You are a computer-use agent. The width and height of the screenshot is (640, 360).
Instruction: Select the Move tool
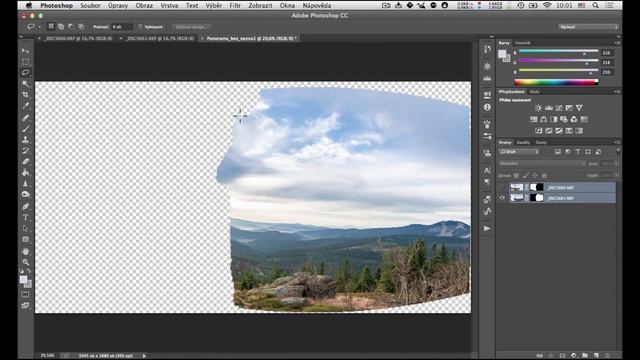(26, 51)
